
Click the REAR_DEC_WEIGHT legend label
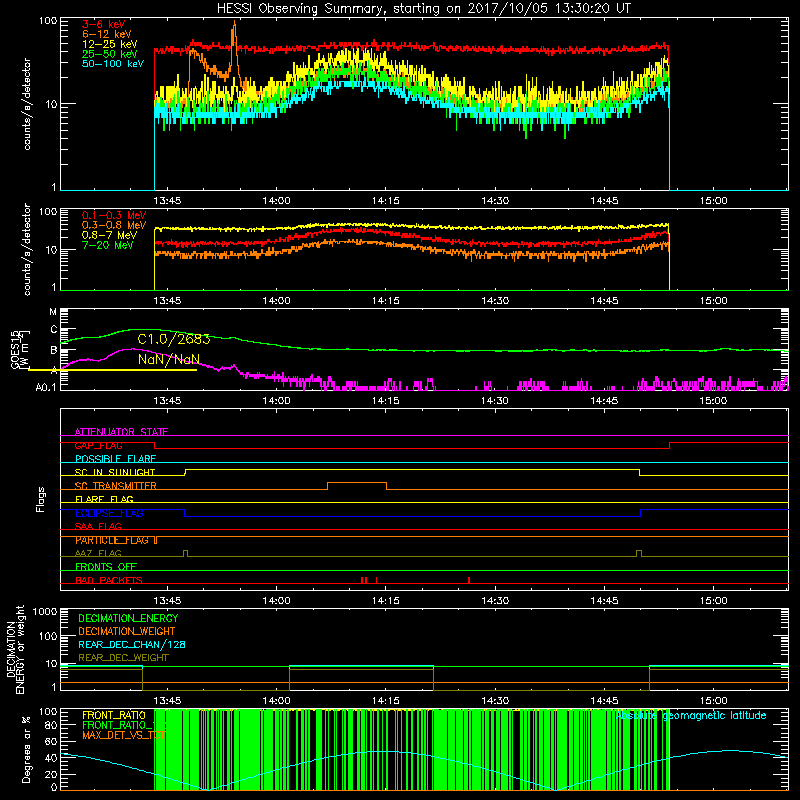click(x=123, y=658)
